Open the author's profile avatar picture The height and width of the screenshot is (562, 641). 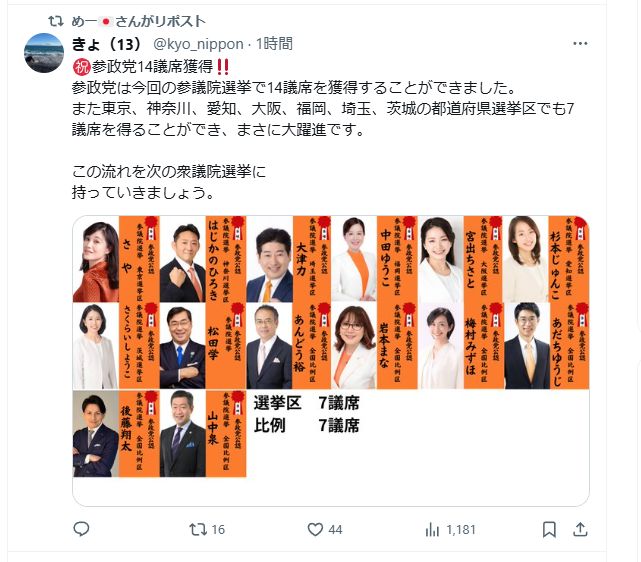(x=44, y=53)
